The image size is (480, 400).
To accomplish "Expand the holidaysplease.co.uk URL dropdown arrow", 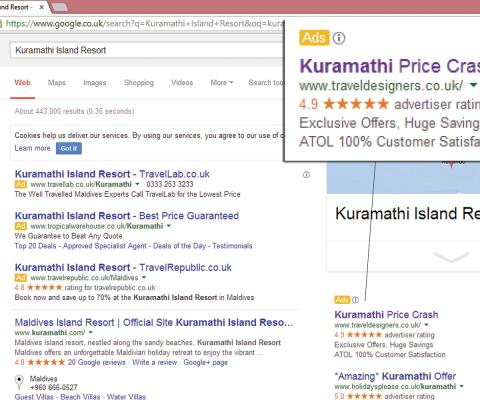I will coord(461,386).
